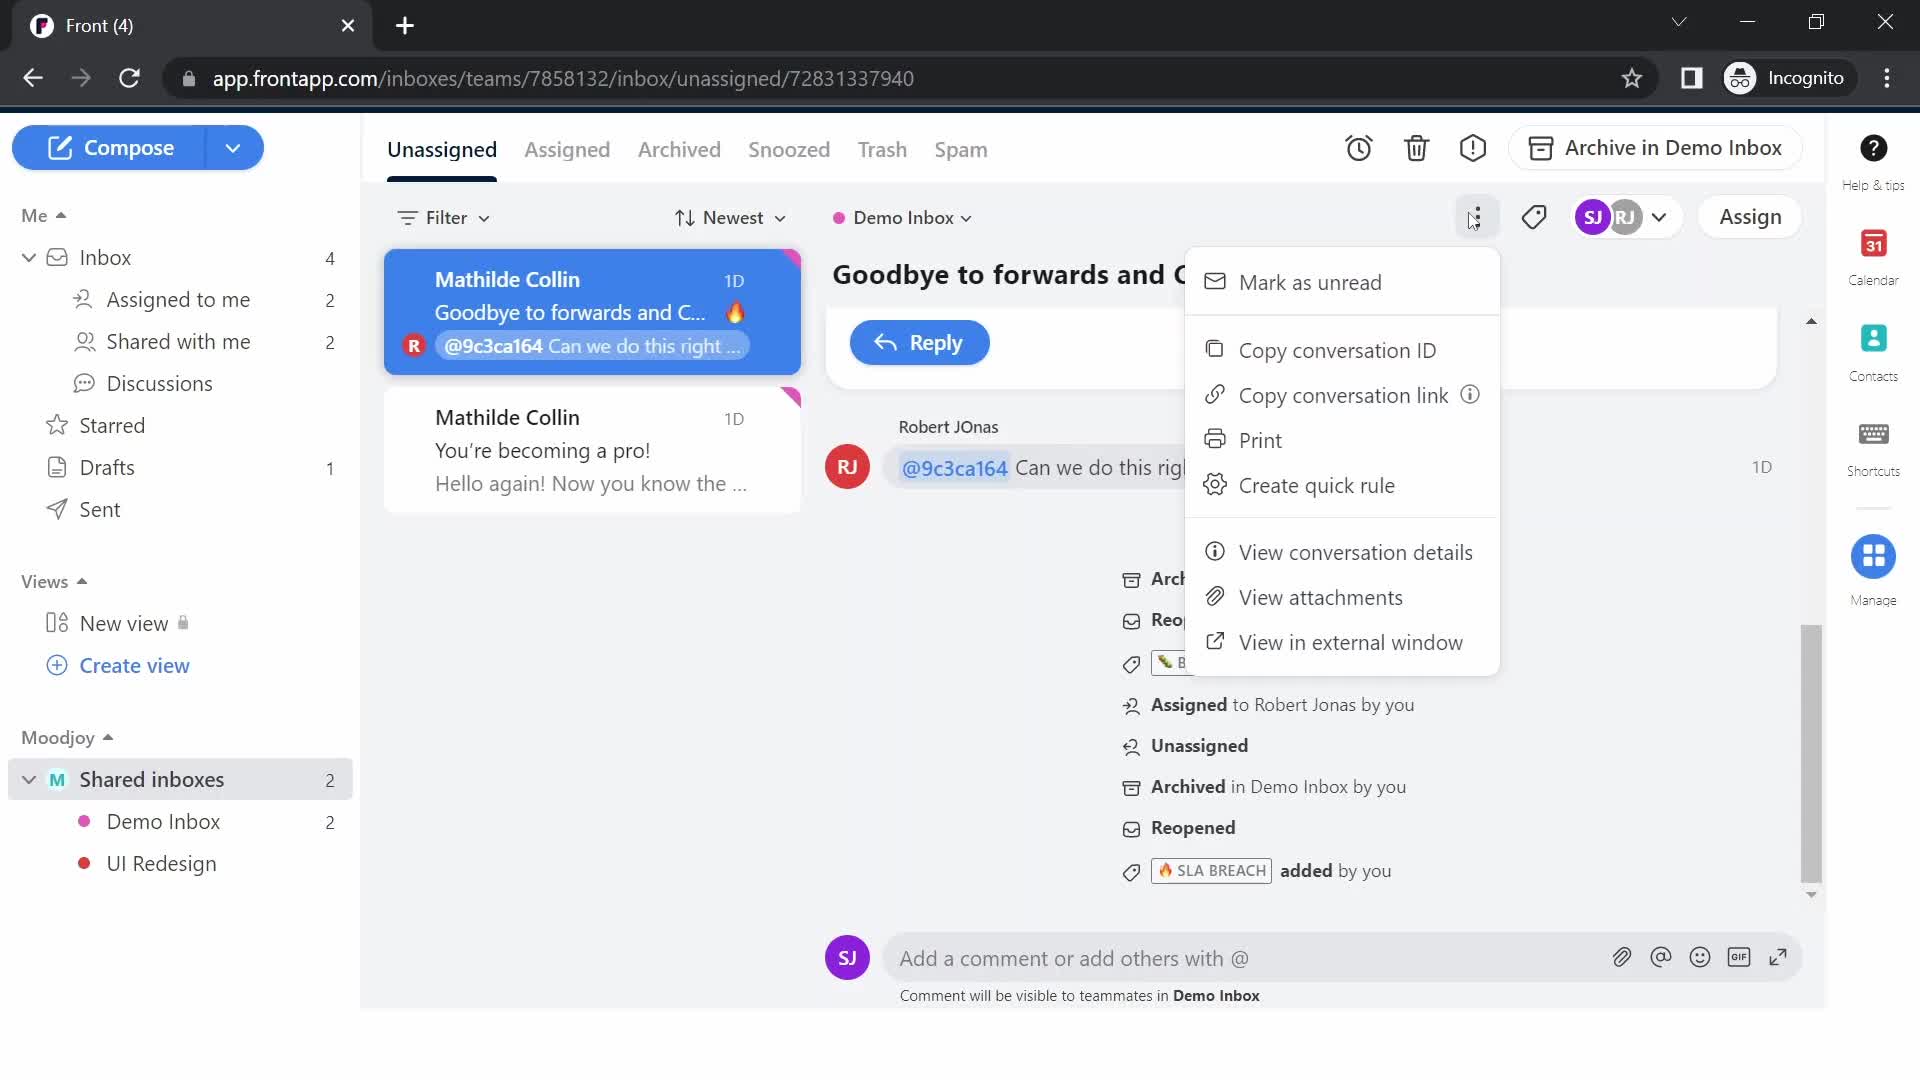Click the Filter dropdown in conversation list

[x=448, y=218]
